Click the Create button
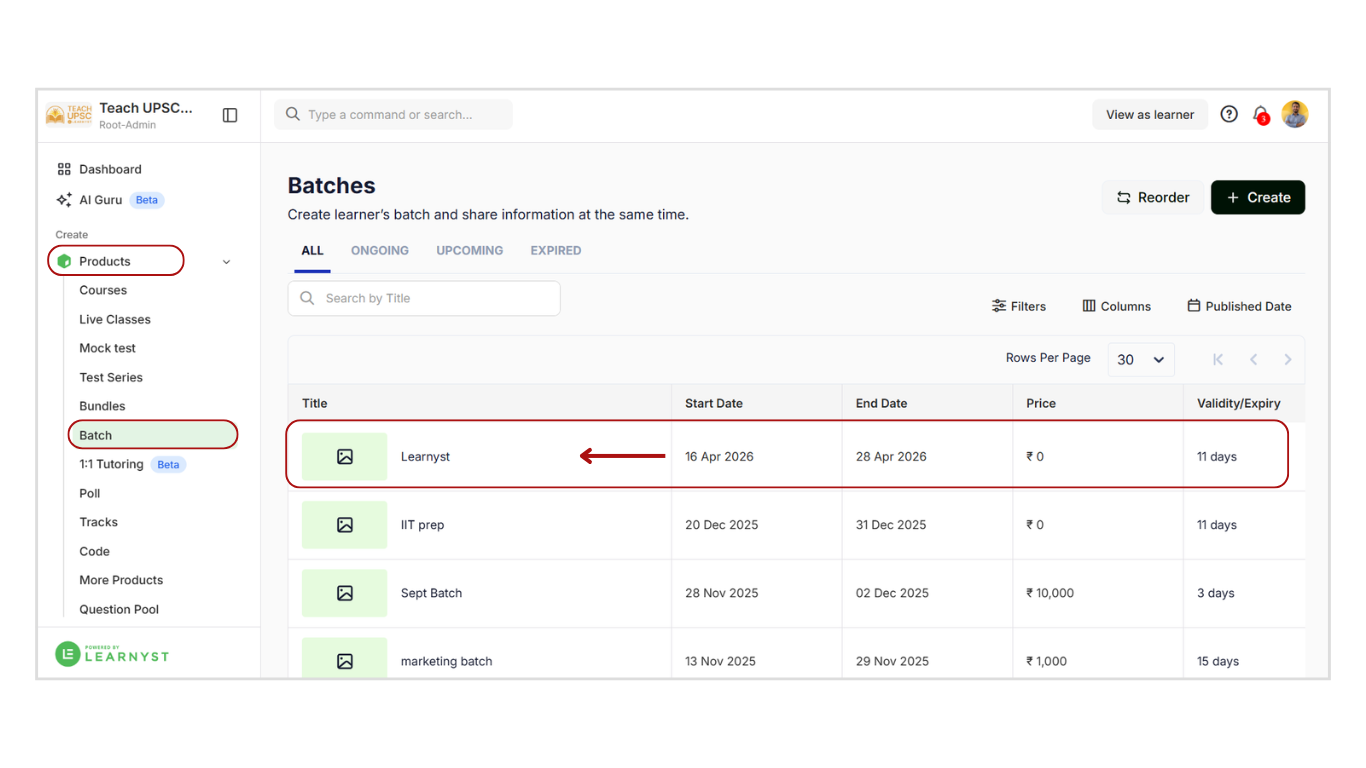The height and width of the screenshot is (768, 1366). [x=1258, y=197]
